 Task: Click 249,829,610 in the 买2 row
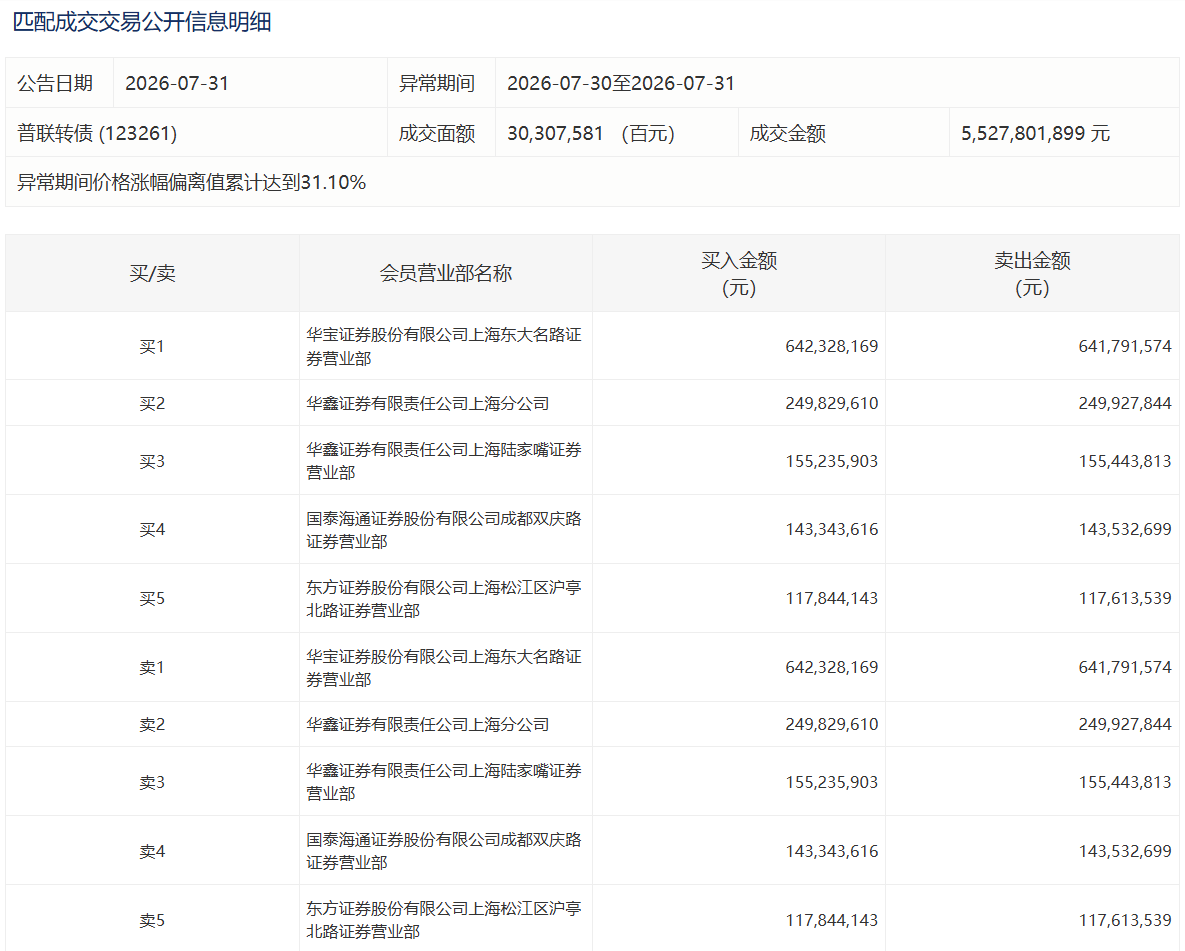[x=831, y=403]
